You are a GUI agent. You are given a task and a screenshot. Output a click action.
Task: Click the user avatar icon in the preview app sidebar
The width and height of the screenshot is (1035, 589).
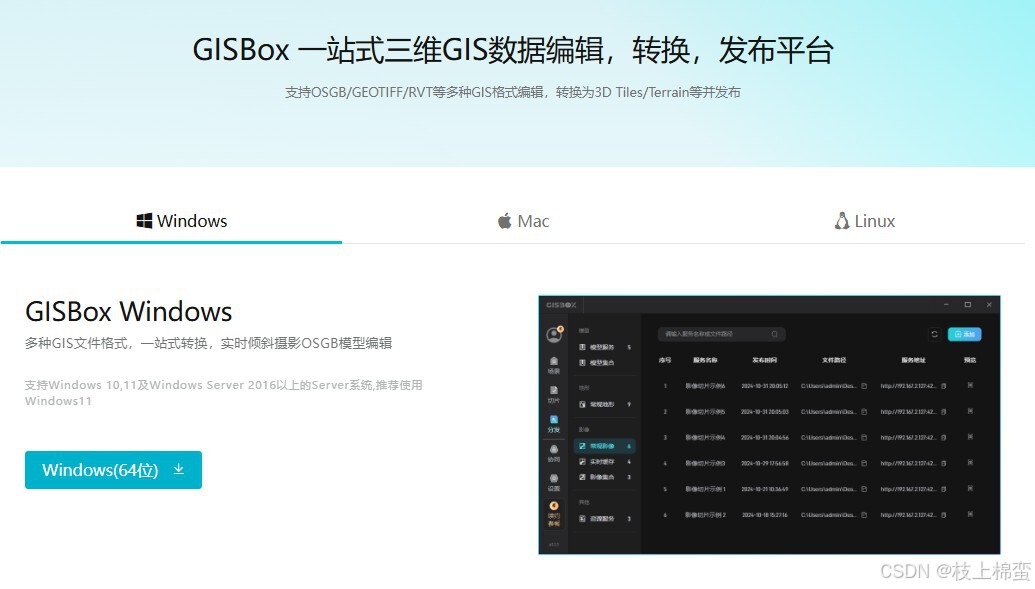point(554,335)
